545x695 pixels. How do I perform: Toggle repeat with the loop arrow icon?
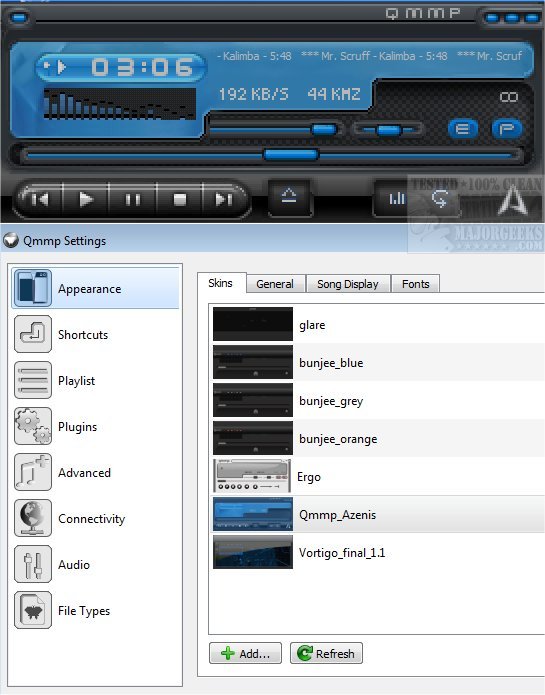[x=440, y=199]
